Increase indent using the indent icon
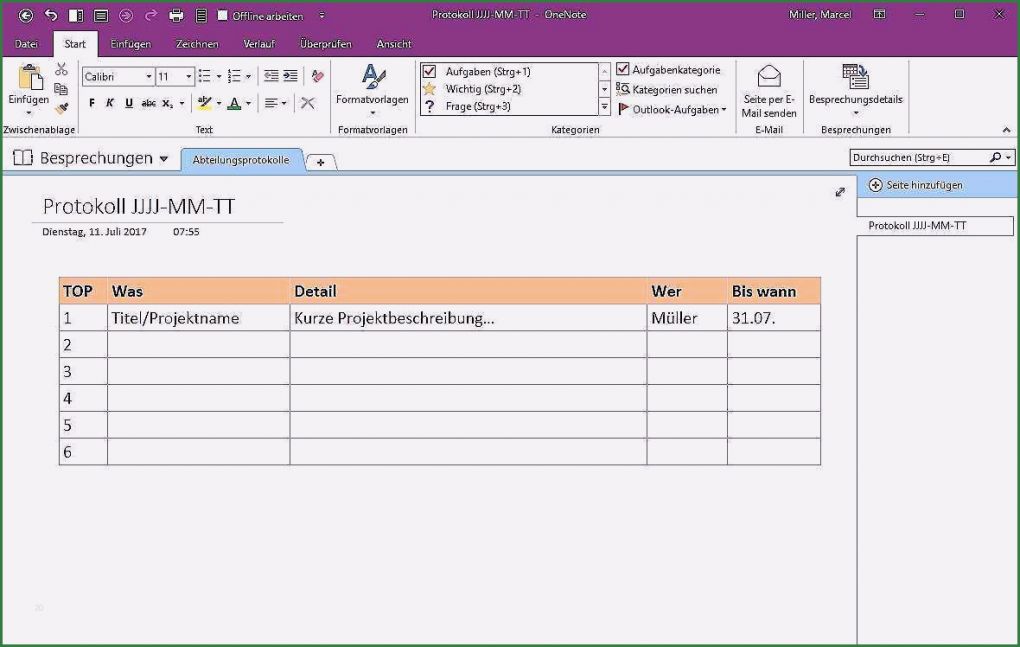Viewport: 1020px width, 647px height. coord(290,76)
